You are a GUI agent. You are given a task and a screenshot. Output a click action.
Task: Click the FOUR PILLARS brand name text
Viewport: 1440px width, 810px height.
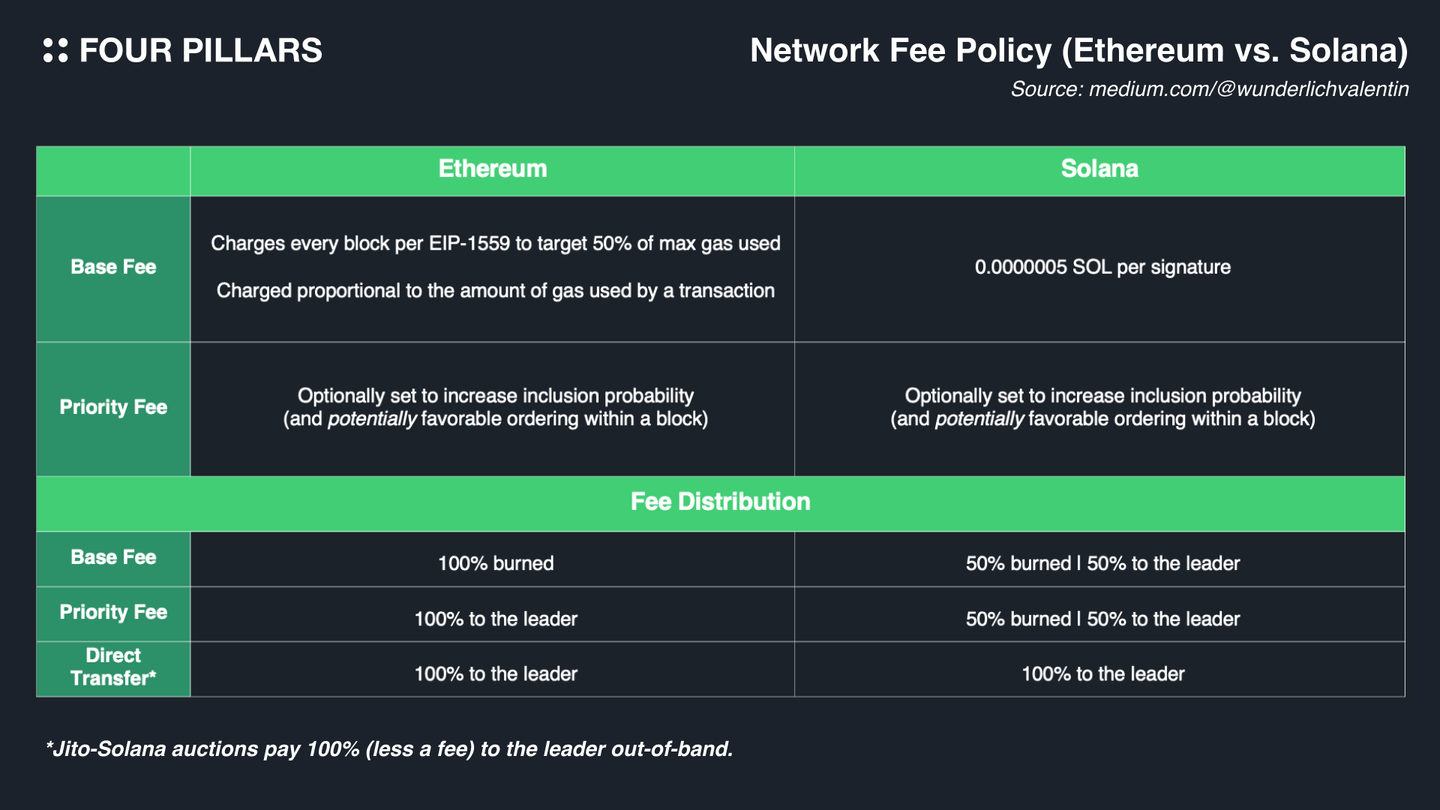(x=200, y=51)
